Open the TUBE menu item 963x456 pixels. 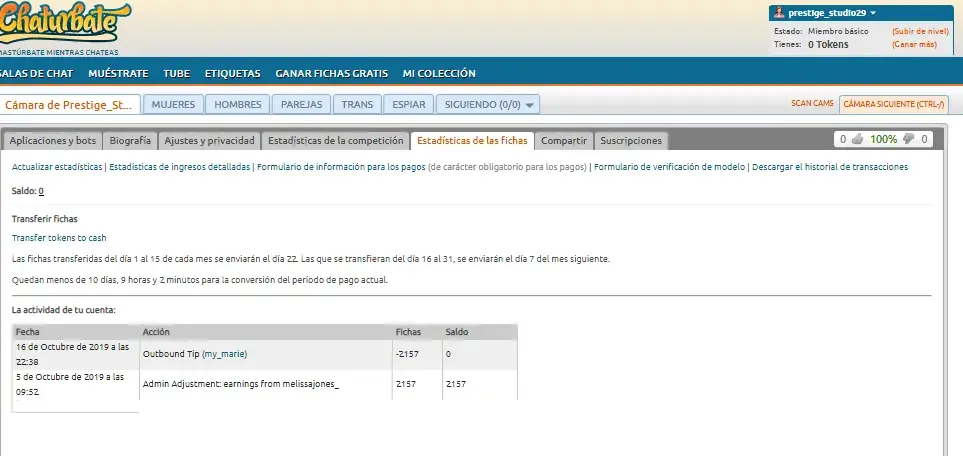coord(177,74)
